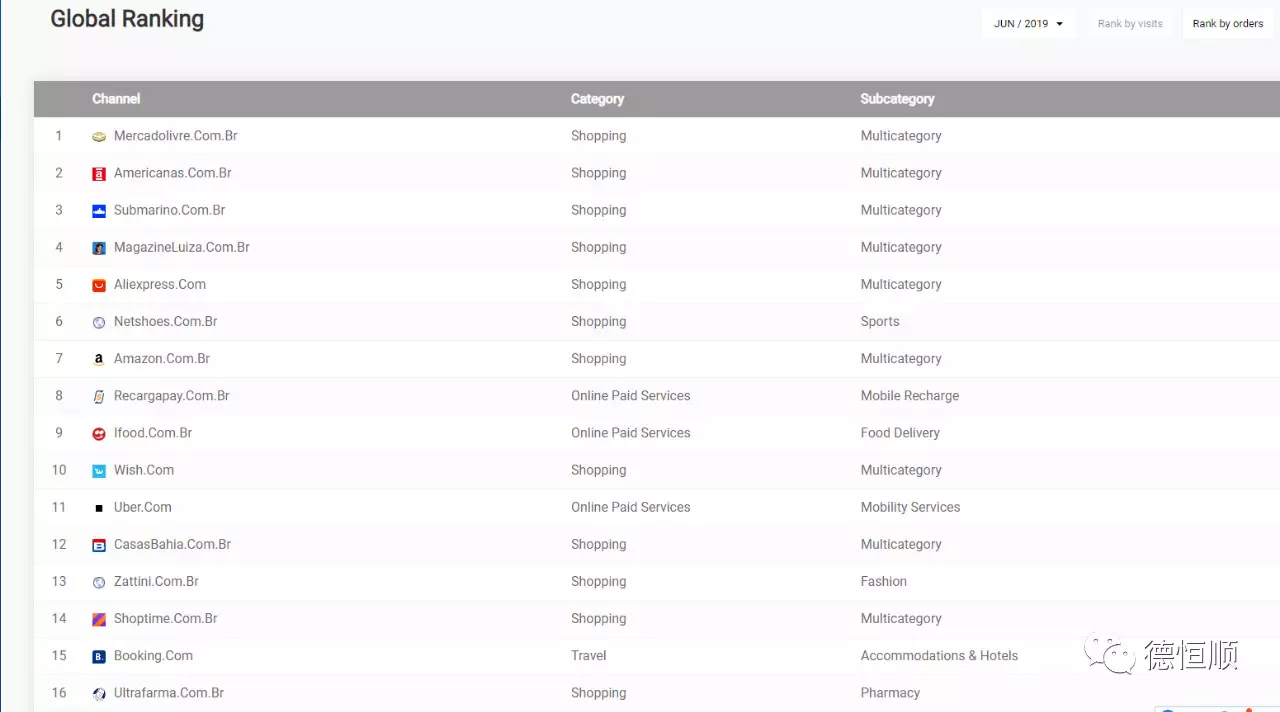Image resolution: width=1280 pixels, height=712 pixels.
Task: Open the MagazineLuiza.Com.Br channel link
Action: tap(182, 247)
